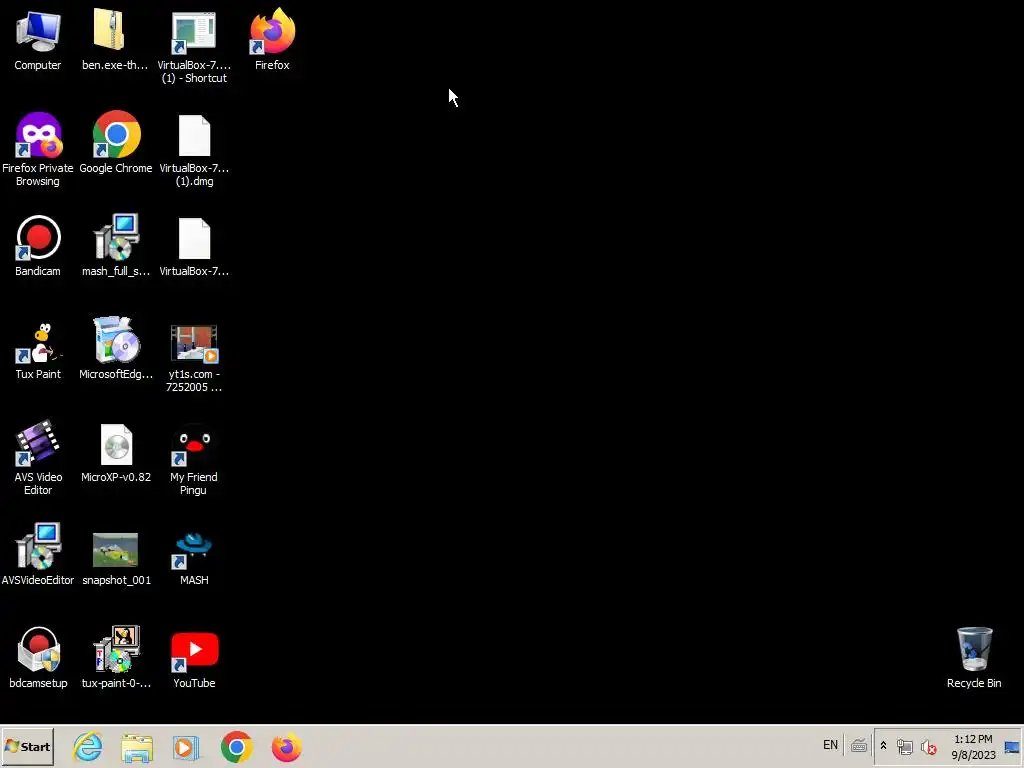Viewport: 1024px width, 768px height.
Task: Open Windows Explorer from the taskbar
Action: [137, 747]
